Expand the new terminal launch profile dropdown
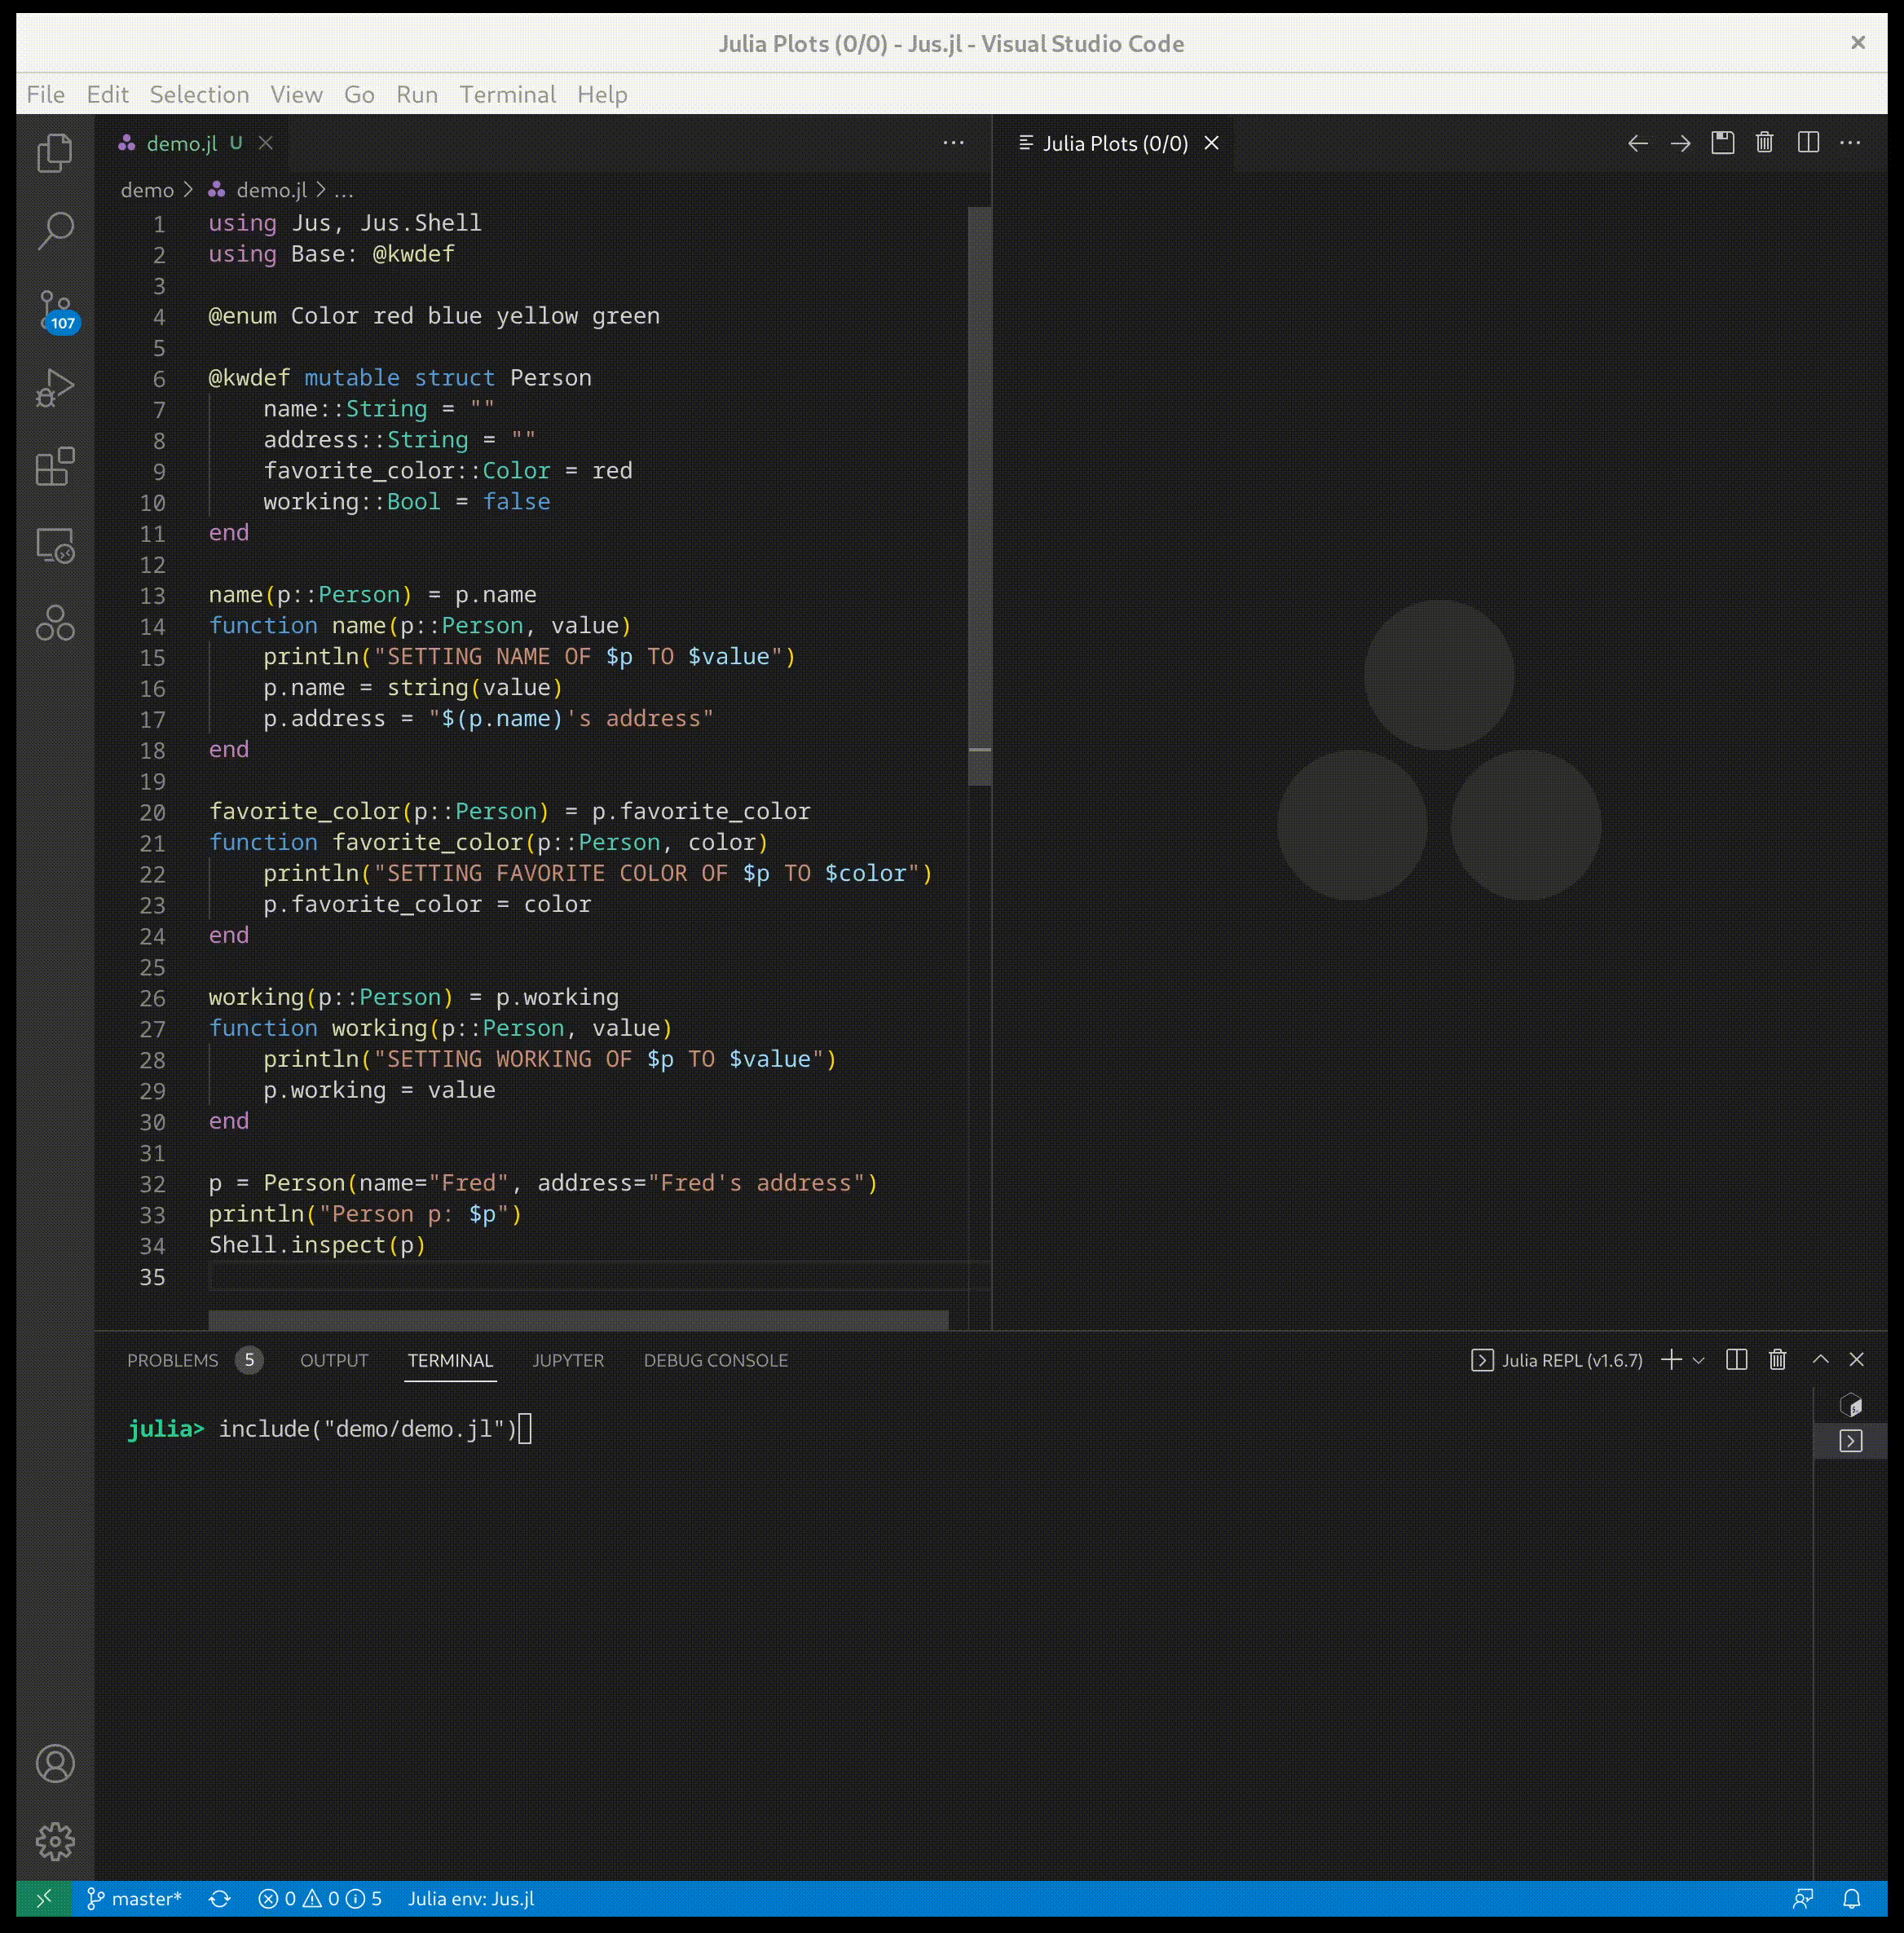1904x1933 pixels. click(x=1698, y=1360)
